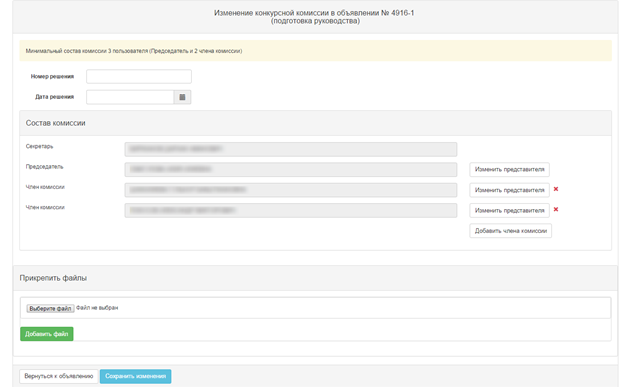Click the Дата решения input field
This screenshot has height=387, width=623.
click(x=130, y=97)
